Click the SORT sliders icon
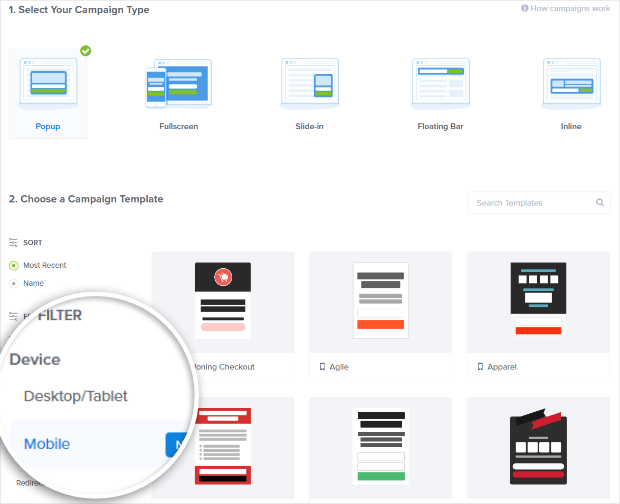The width and height of the screenshot is (620, 504). 13,242
